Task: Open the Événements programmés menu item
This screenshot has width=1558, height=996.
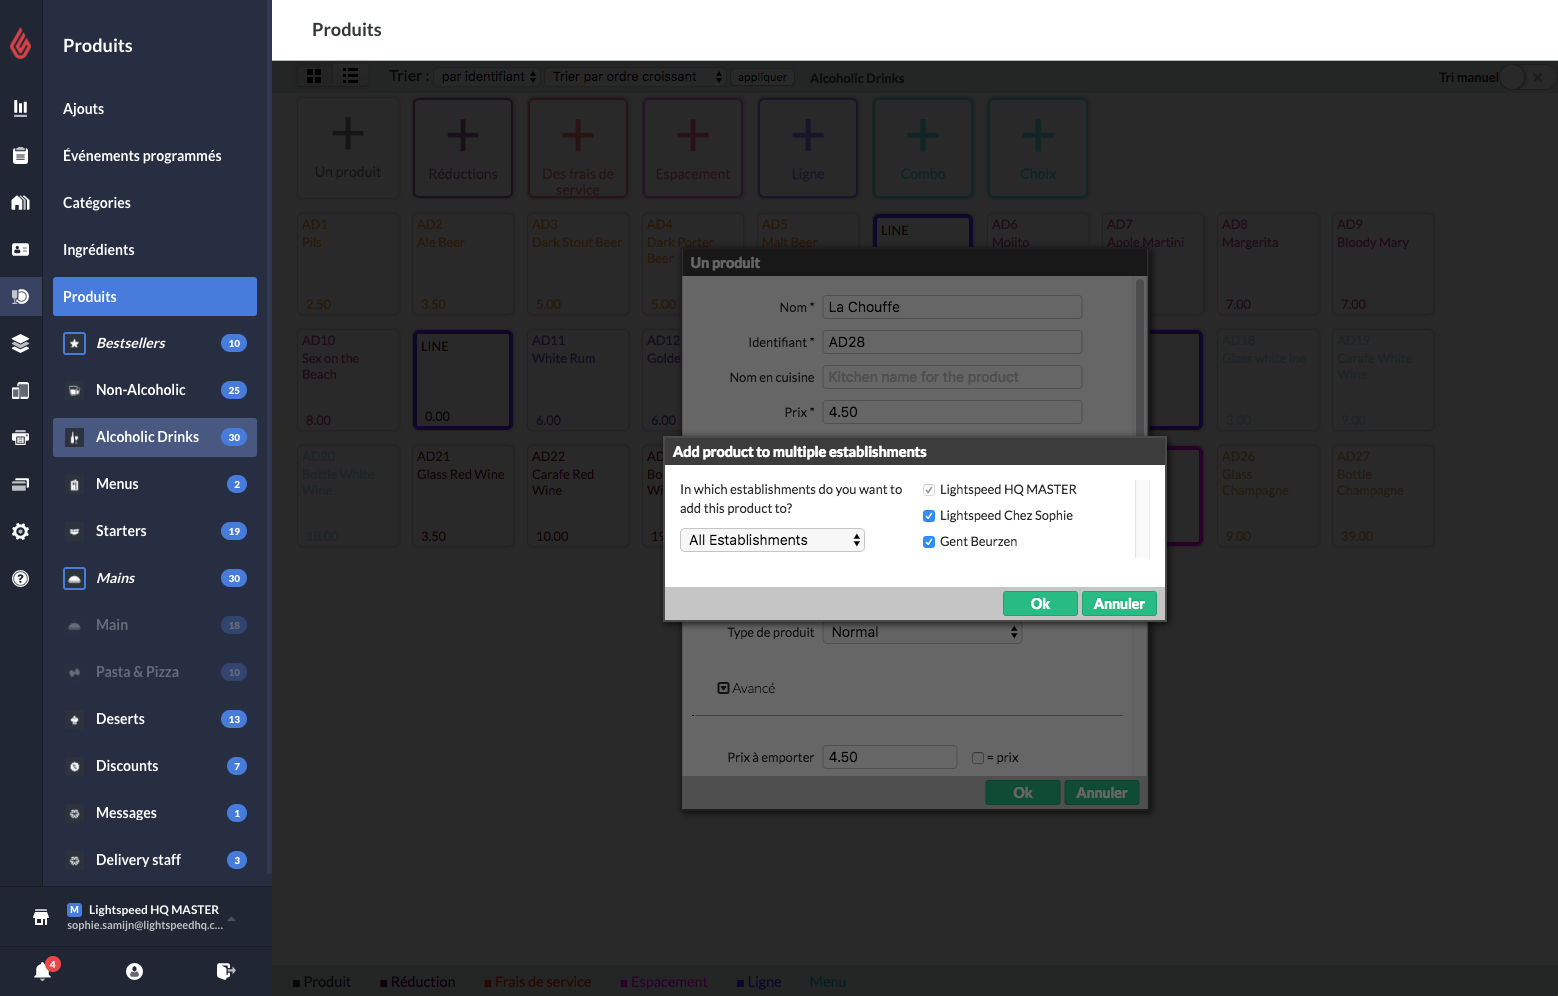Action: (142, 156)
